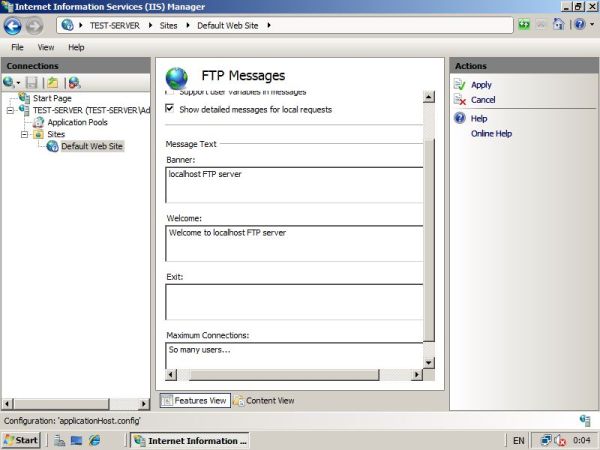Click scroll right arrow in Connections pane

point(143,404)
